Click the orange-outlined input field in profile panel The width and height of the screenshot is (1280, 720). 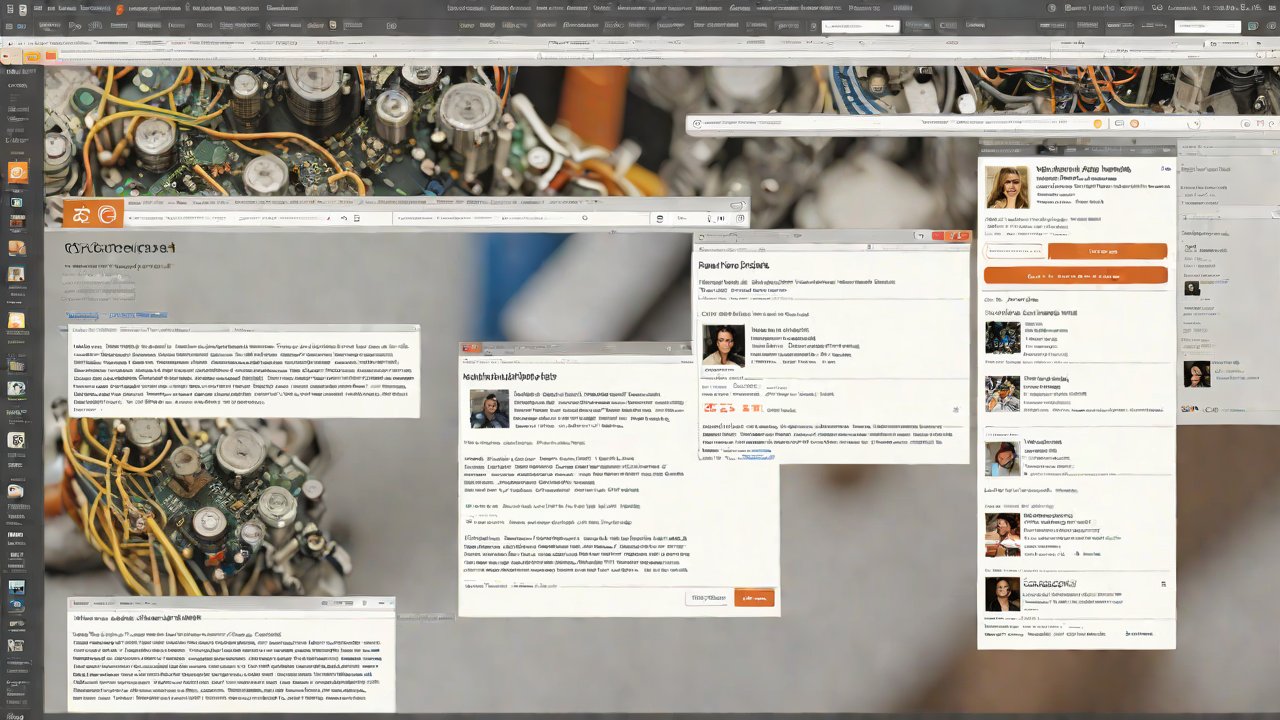point(1014,252)
